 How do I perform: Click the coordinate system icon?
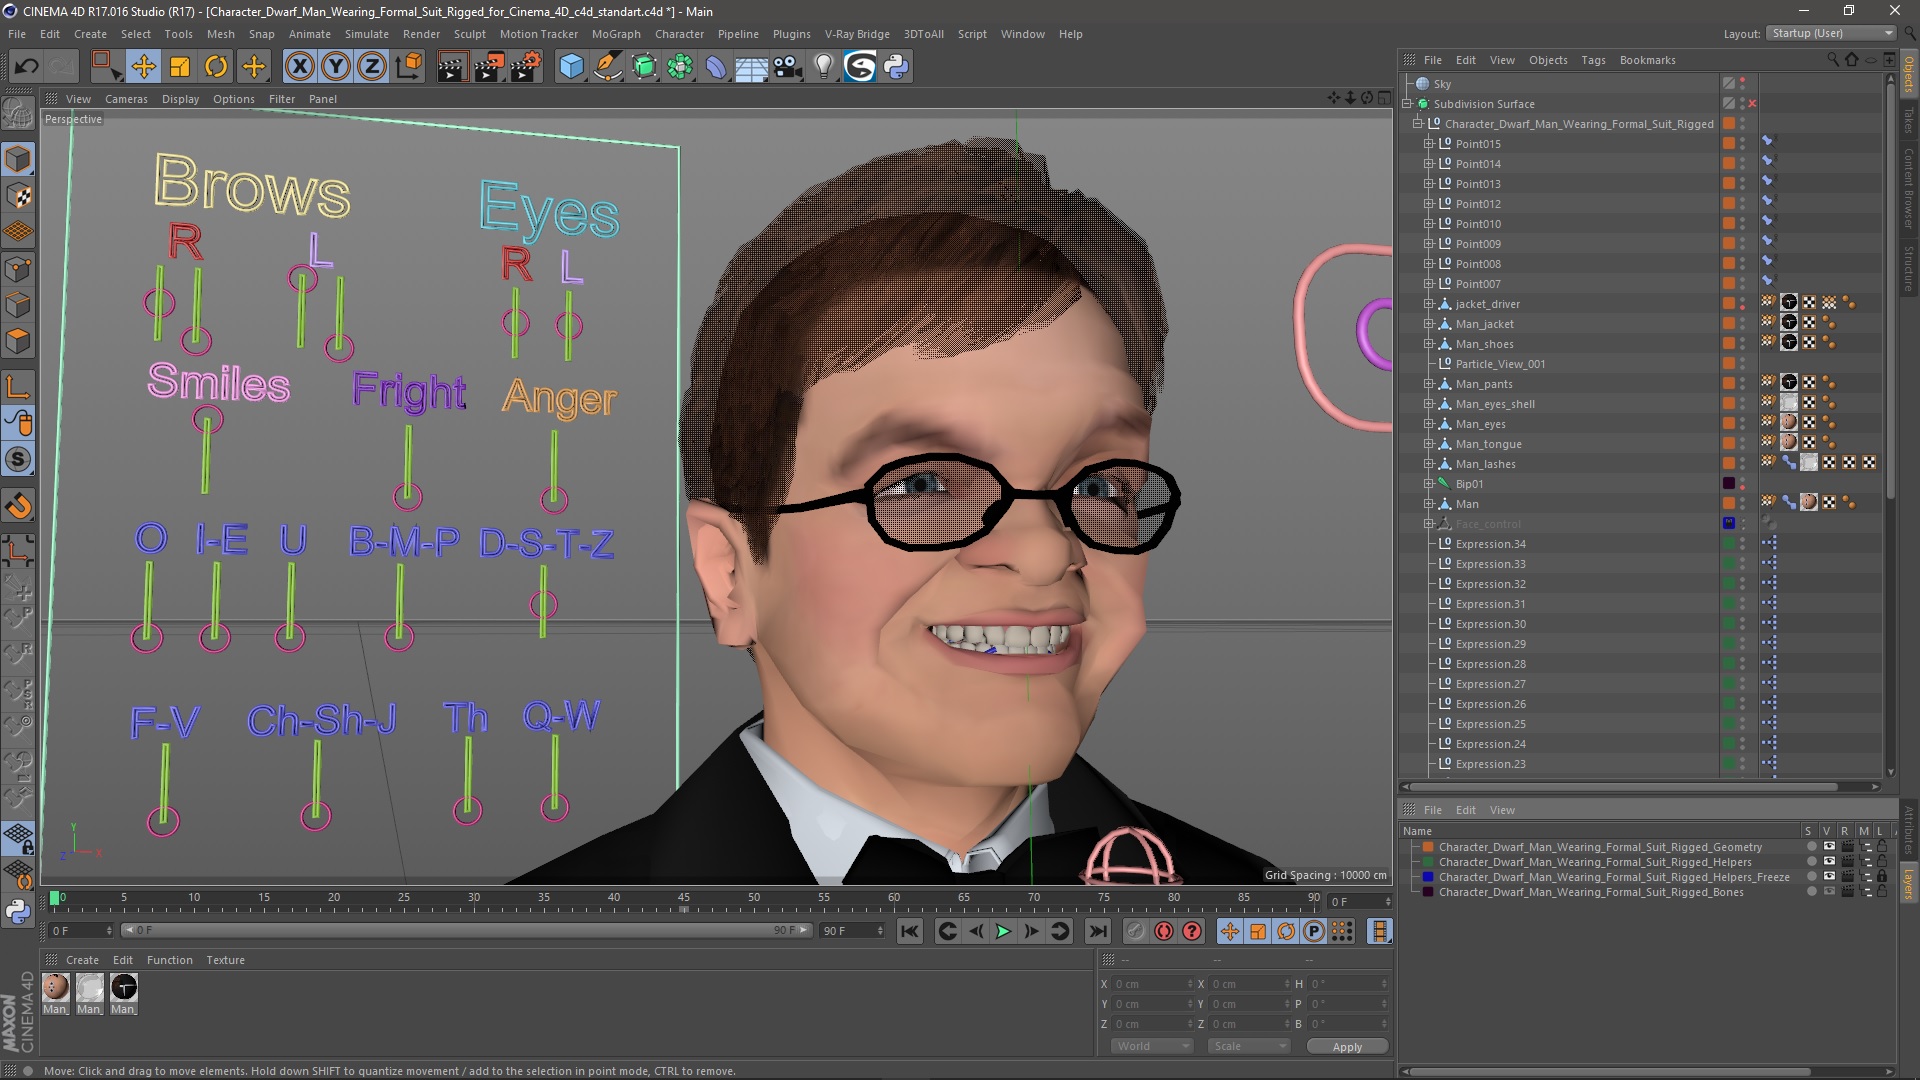[x=408, y=67]
